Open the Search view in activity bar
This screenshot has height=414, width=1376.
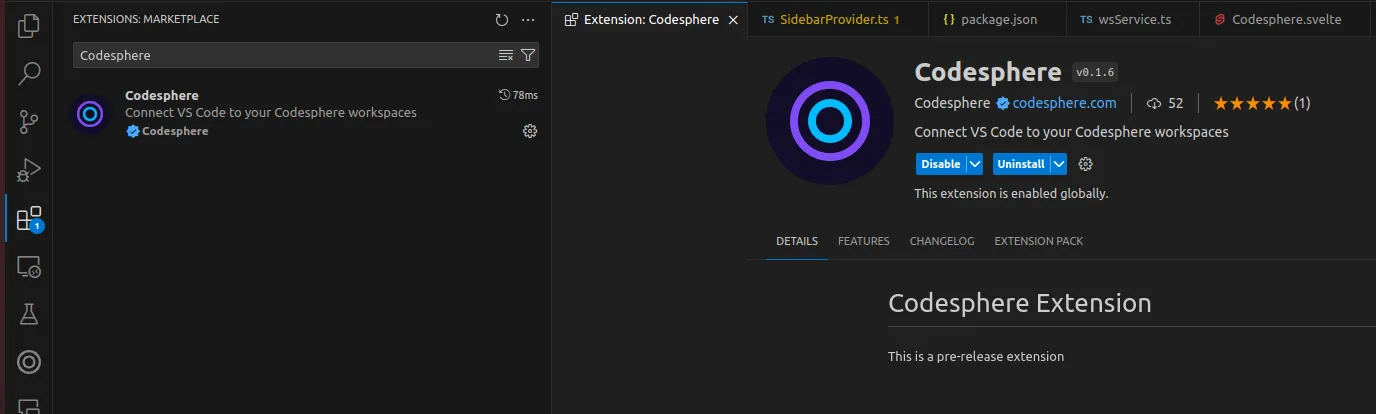click(29, 73)
